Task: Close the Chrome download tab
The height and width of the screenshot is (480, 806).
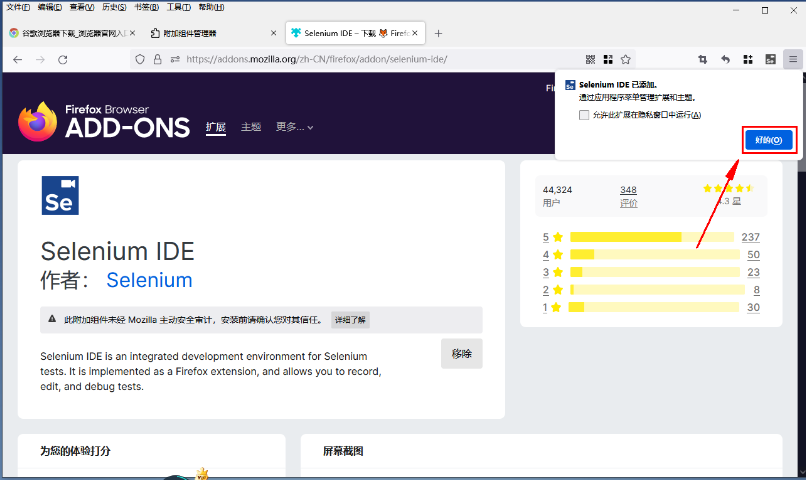Action: pos(133,33)
